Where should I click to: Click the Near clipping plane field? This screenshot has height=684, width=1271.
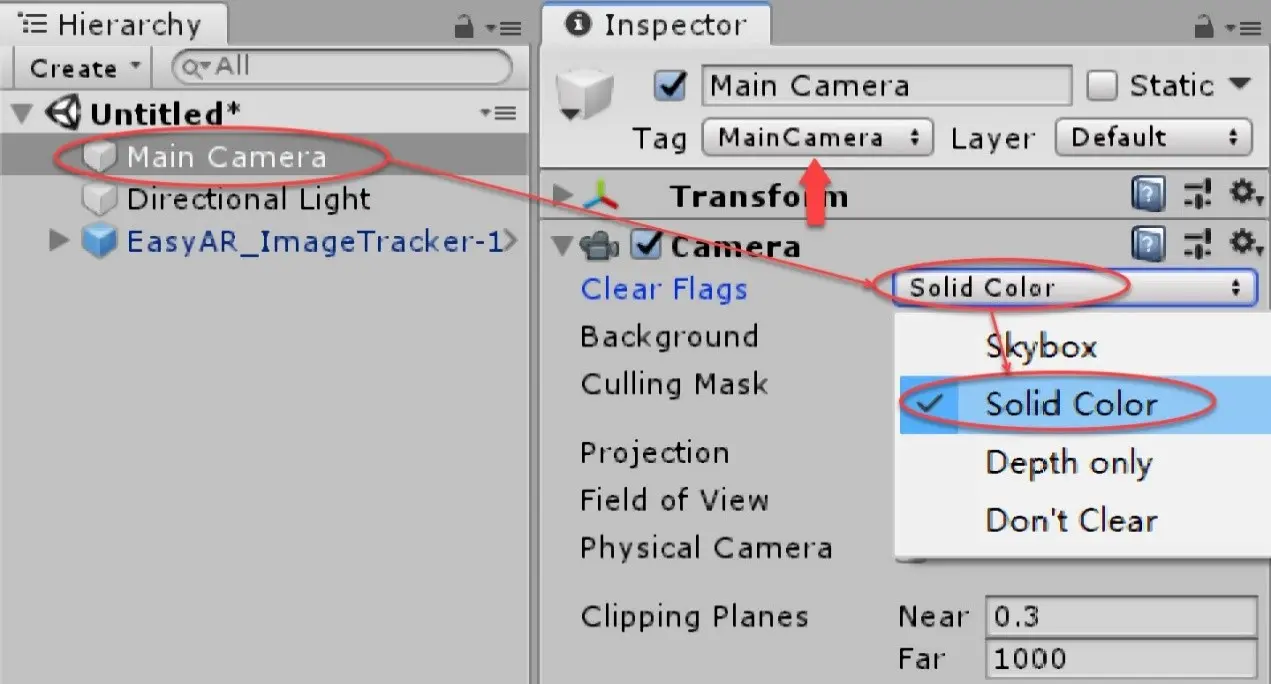click(x=1121, y=616)
